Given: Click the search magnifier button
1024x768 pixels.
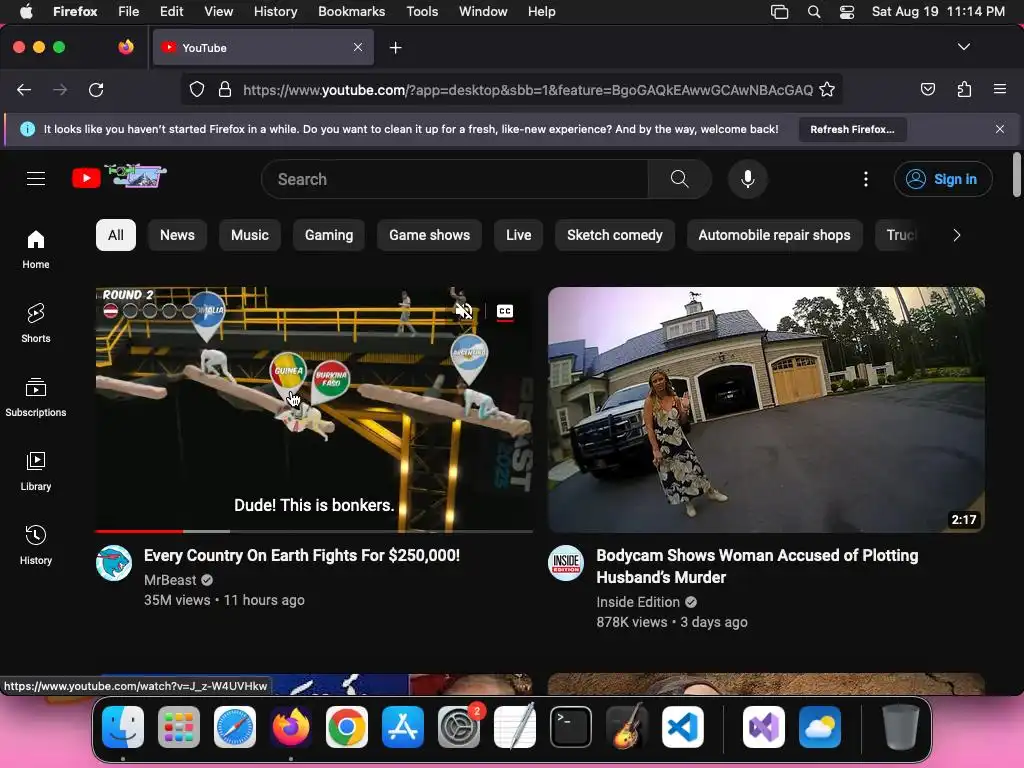Looking at the screenshot, I should 679,179.
